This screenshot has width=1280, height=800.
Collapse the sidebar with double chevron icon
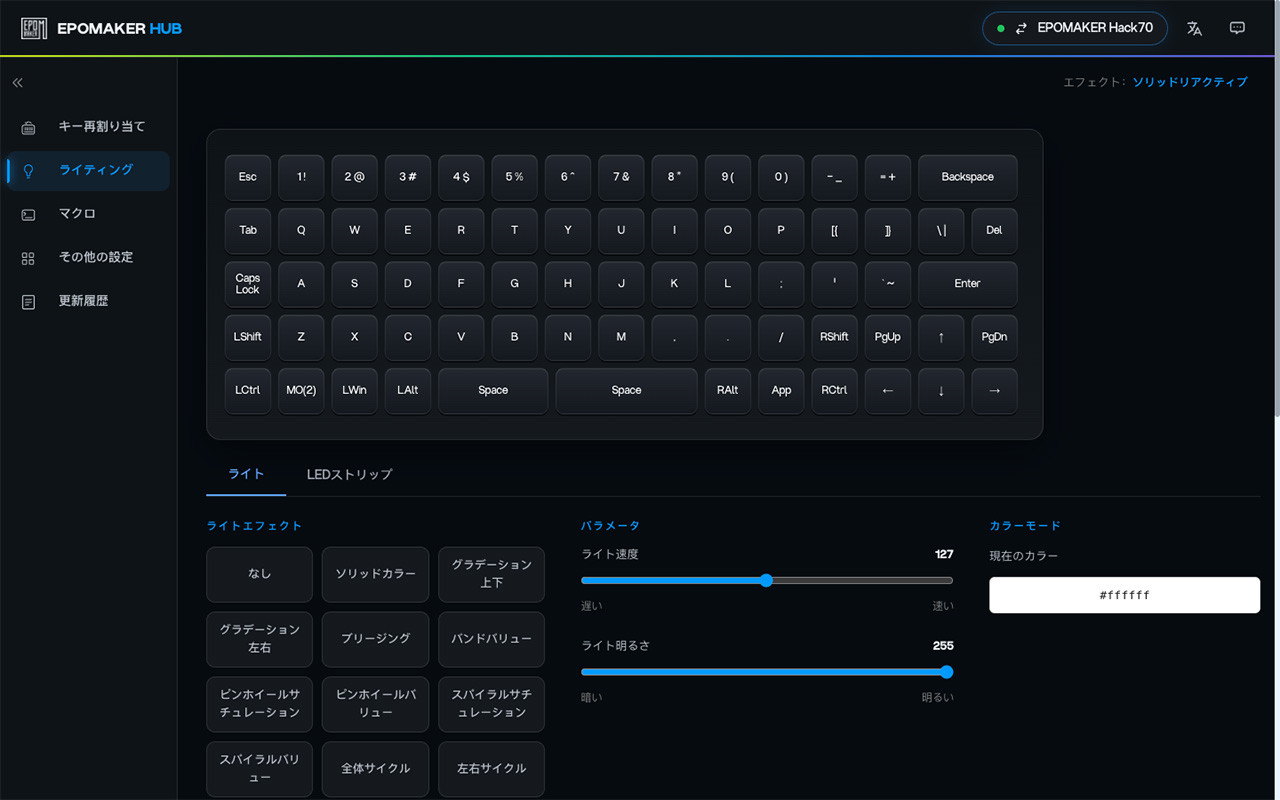coord(17,83)
